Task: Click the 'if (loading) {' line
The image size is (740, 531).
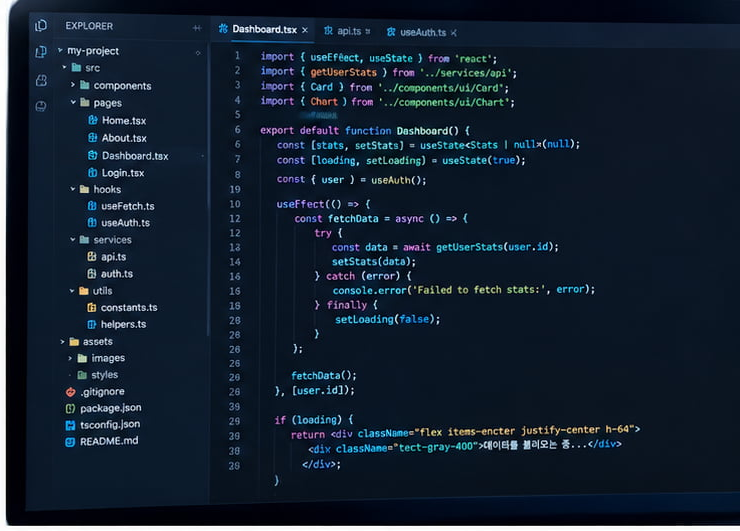Action: [314, 420]
